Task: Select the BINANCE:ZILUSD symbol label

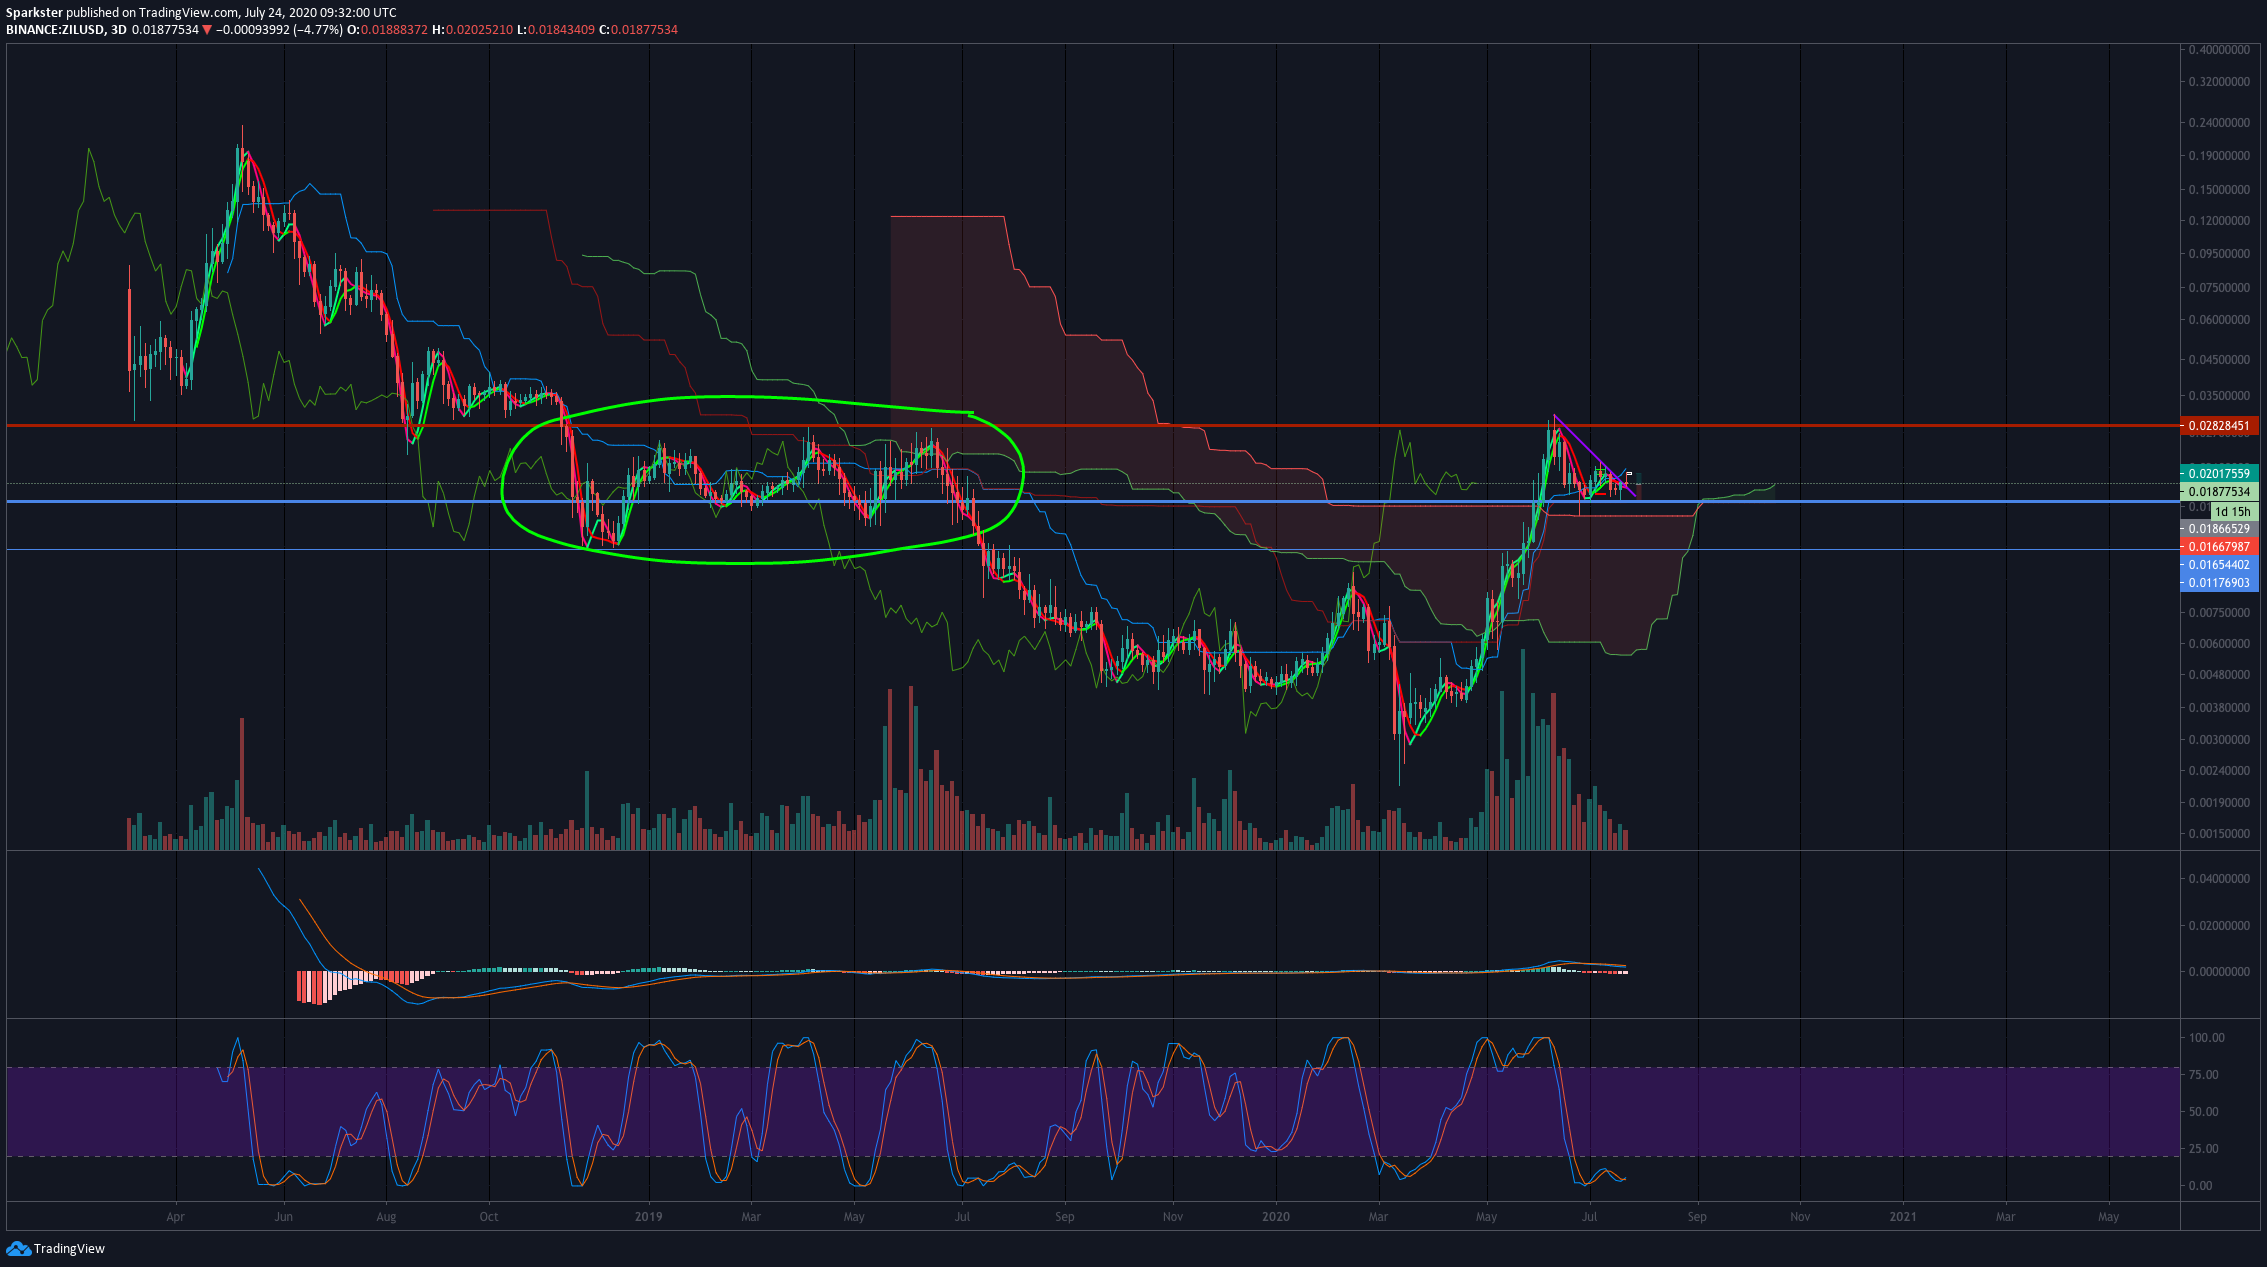Action: pyautogui.click(x=55, y=30)
